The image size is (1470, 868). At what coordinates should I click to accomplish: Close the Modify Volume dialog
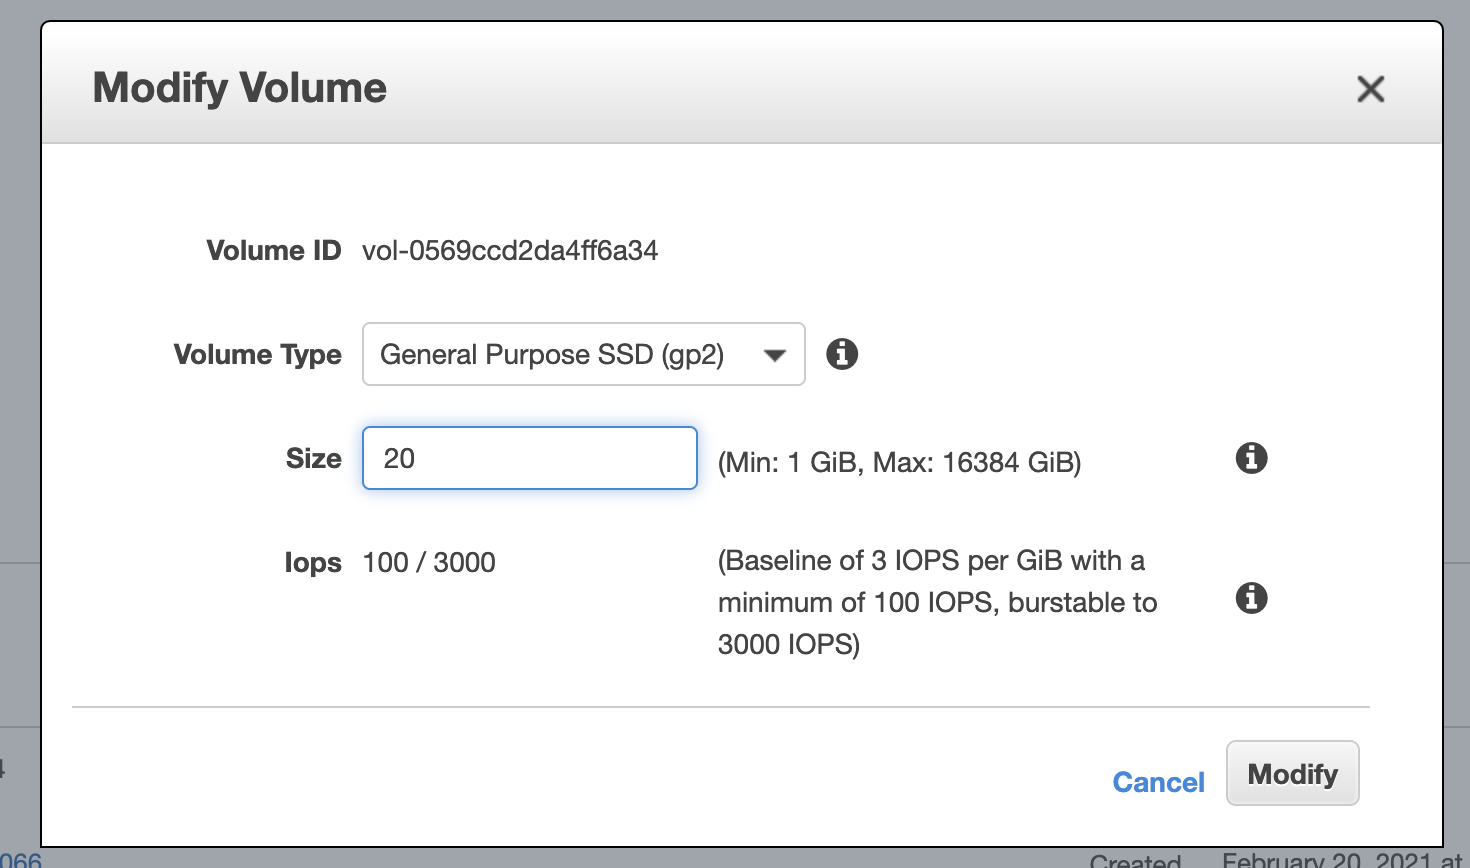click(1370, 89)
